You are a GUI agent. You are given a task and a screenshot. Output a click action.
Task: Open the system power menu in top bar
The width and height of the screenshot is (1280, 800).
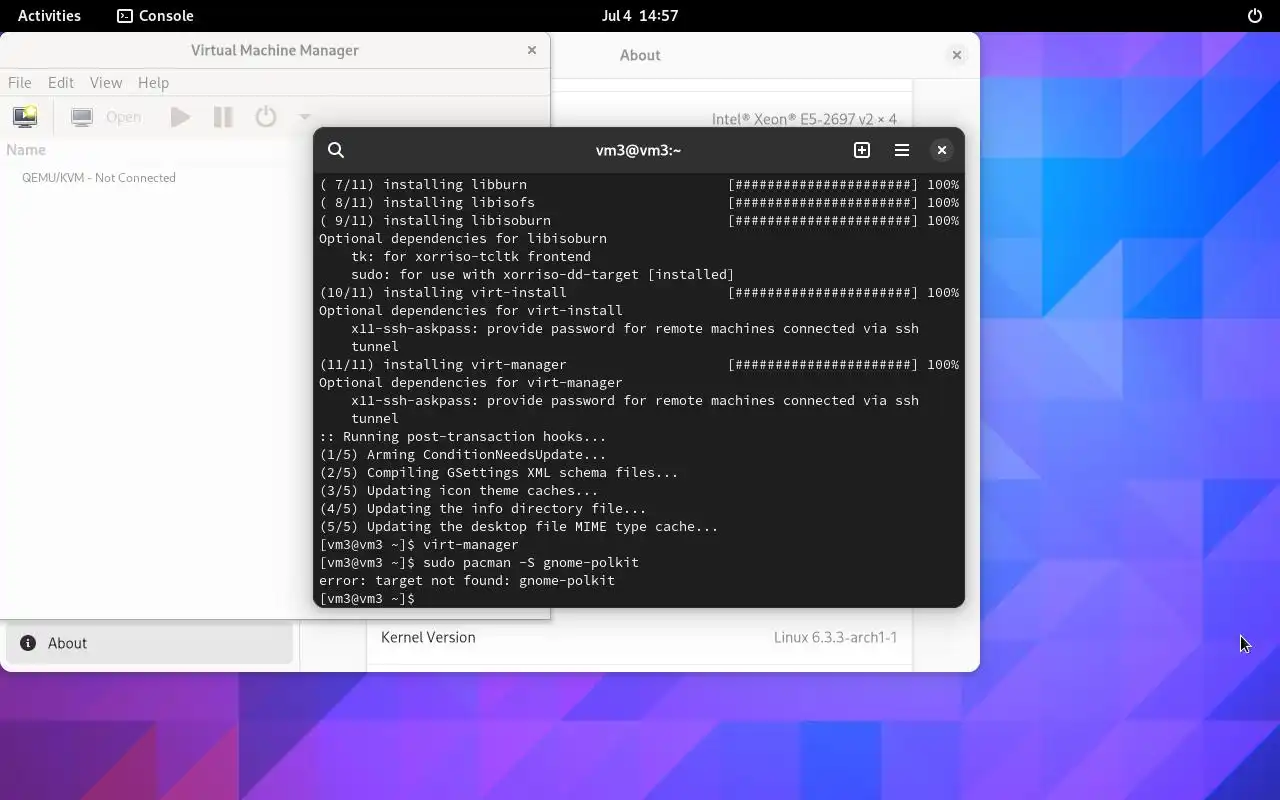pos(1255,16)
